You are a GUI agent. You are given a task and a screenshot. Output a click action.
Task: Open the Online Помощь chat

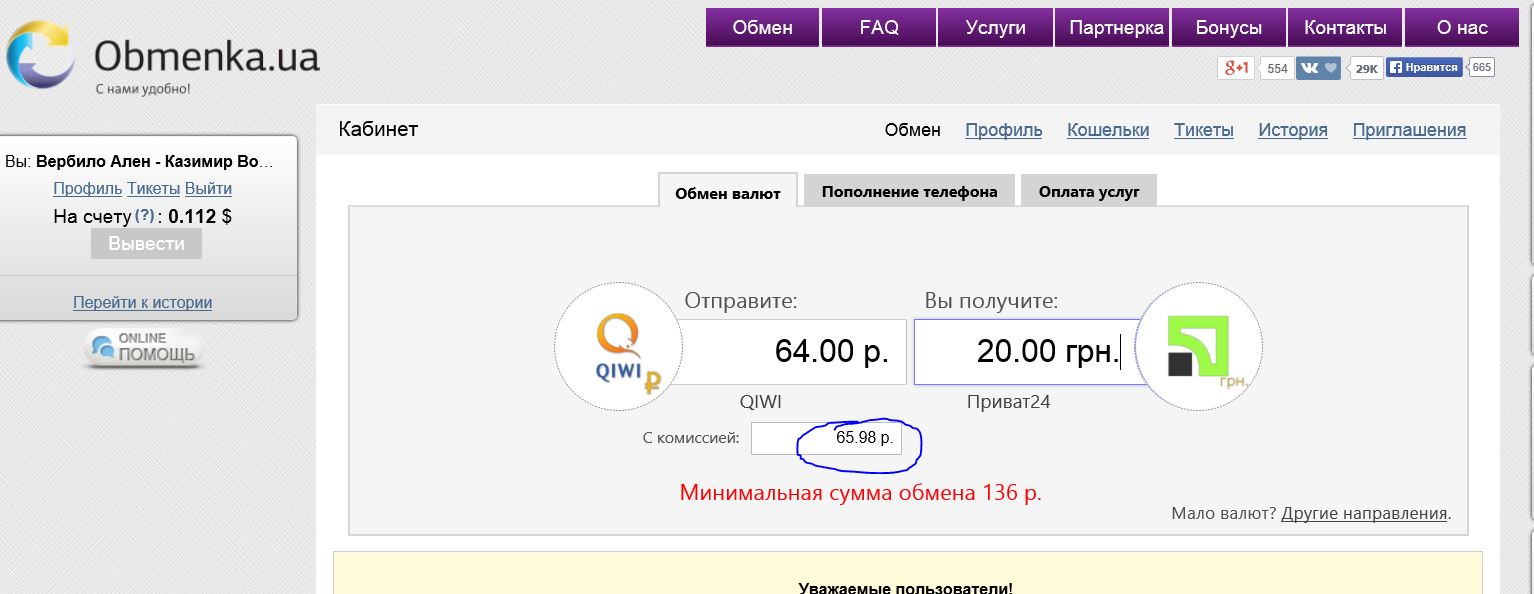tap(146, 348)
